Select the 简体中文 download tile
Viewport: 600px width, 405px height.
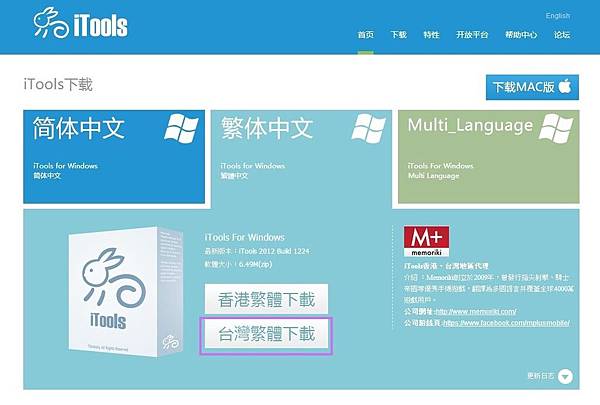114,157
